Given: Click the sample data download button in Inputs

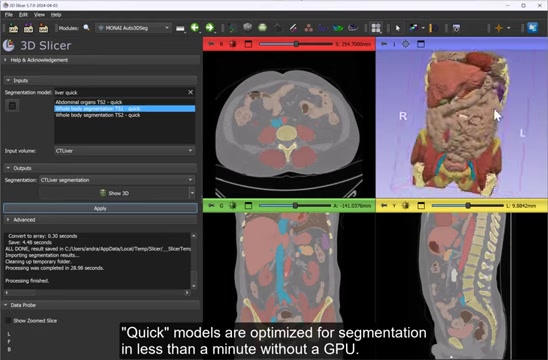Looking at the screenshot, I should coord(12,106).
